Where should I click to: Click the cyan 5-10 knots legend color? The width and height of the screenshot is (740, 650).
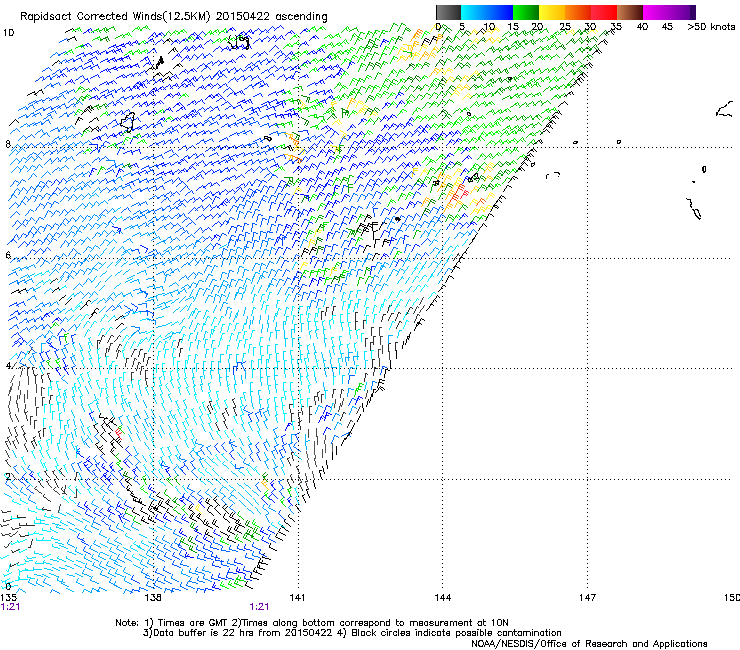click(473, 12)
